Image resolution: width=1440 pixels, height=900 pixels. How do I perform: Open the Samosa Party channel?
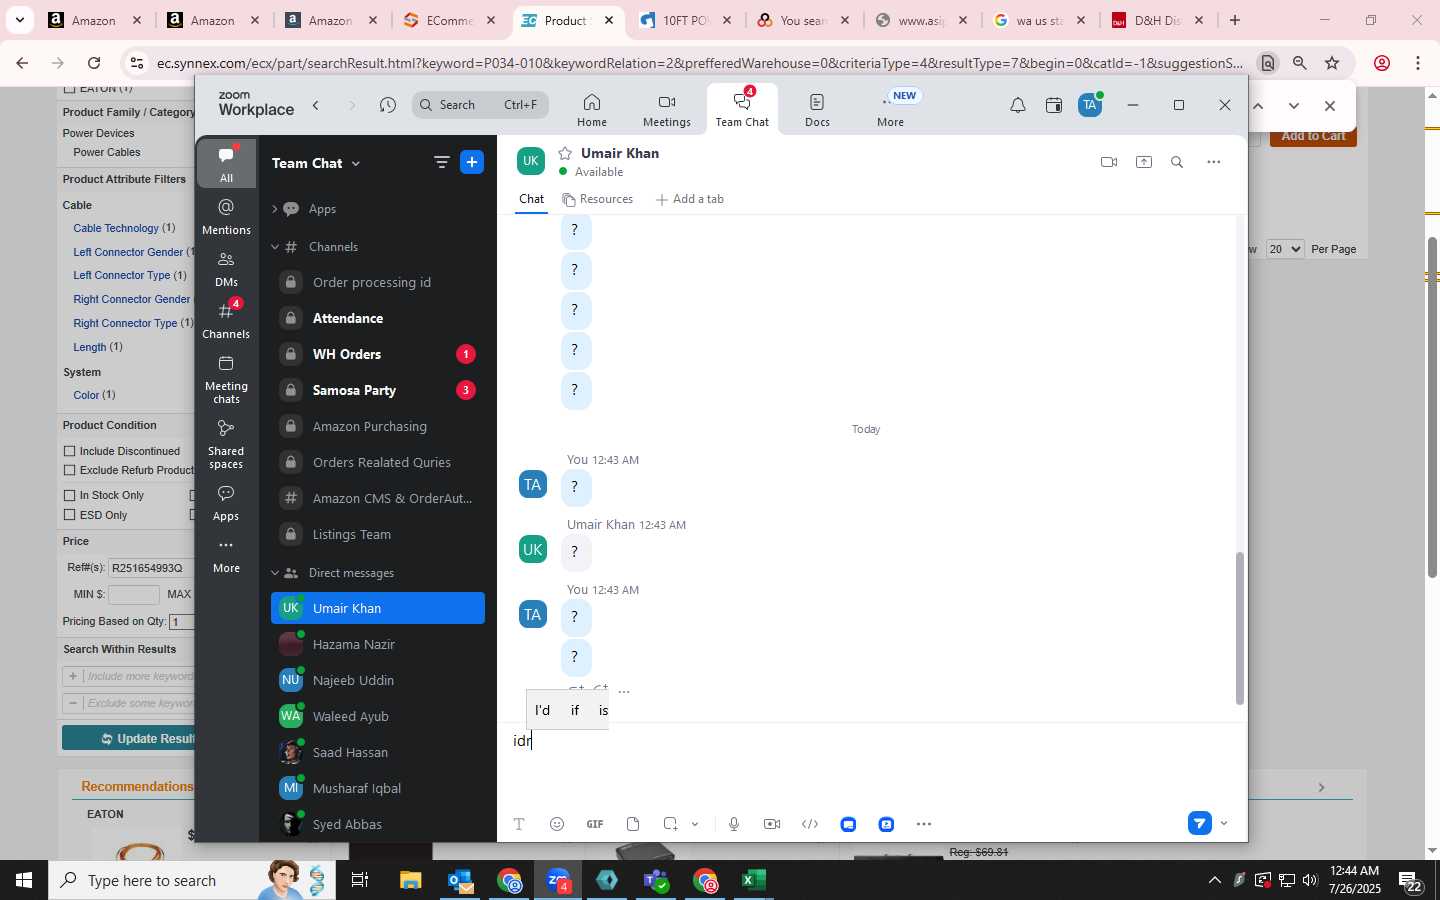tap(378, 390)
